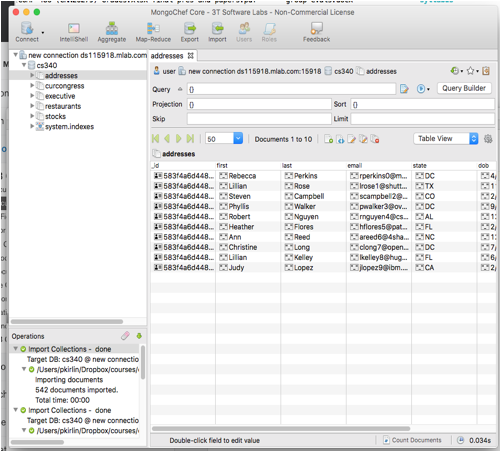The width and height of the screenshot is (501, 452).
Task: Open the Aggregate tool
Action: (x=112, y=33)
